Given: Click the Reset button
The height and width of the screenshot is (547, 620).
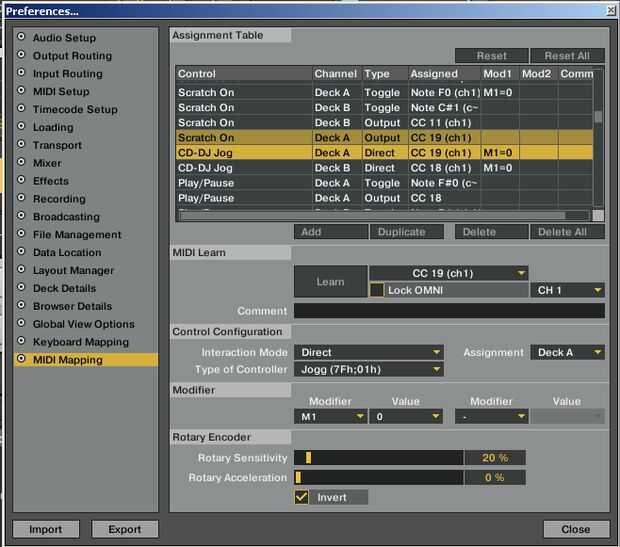Looking at the screenshot, I should pos(491,56).
